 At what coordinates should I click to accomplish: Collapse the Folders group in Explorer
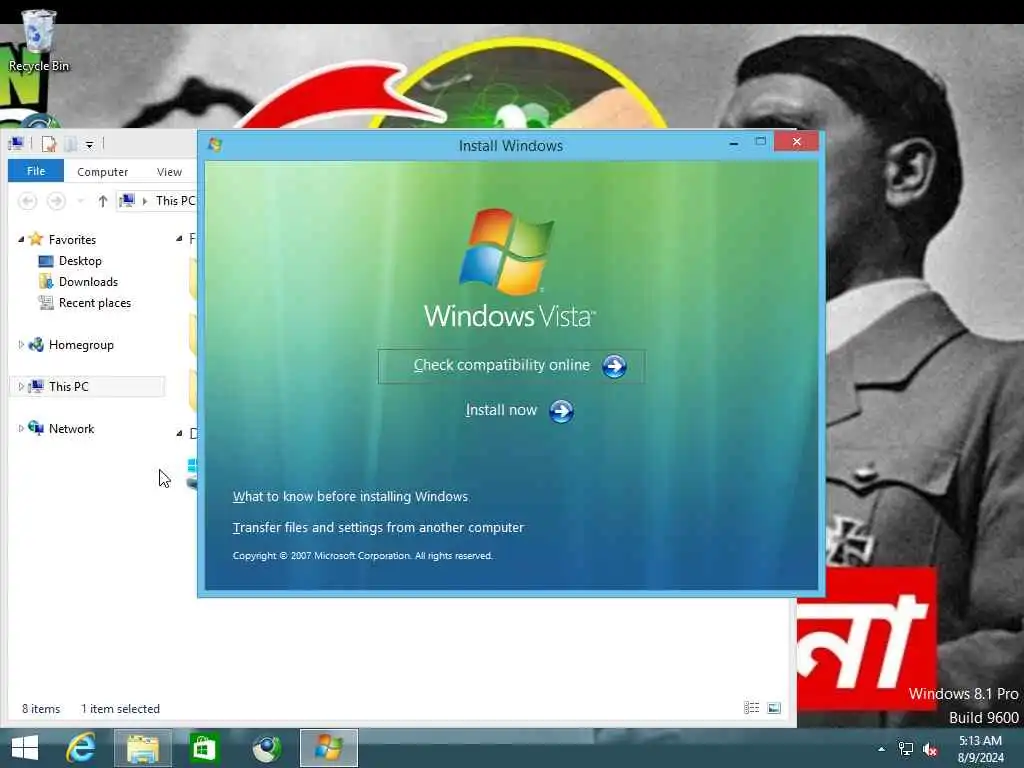[x=179, y=239]
